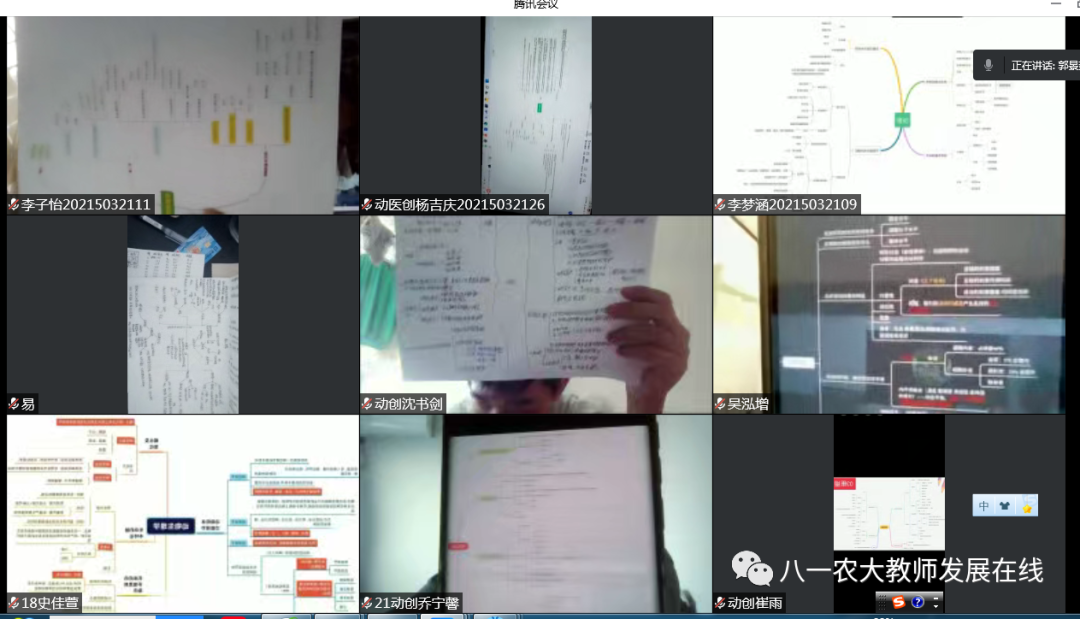
Task: Click muted mic icon beside 动创沈书剑
Action: [367, 404]
